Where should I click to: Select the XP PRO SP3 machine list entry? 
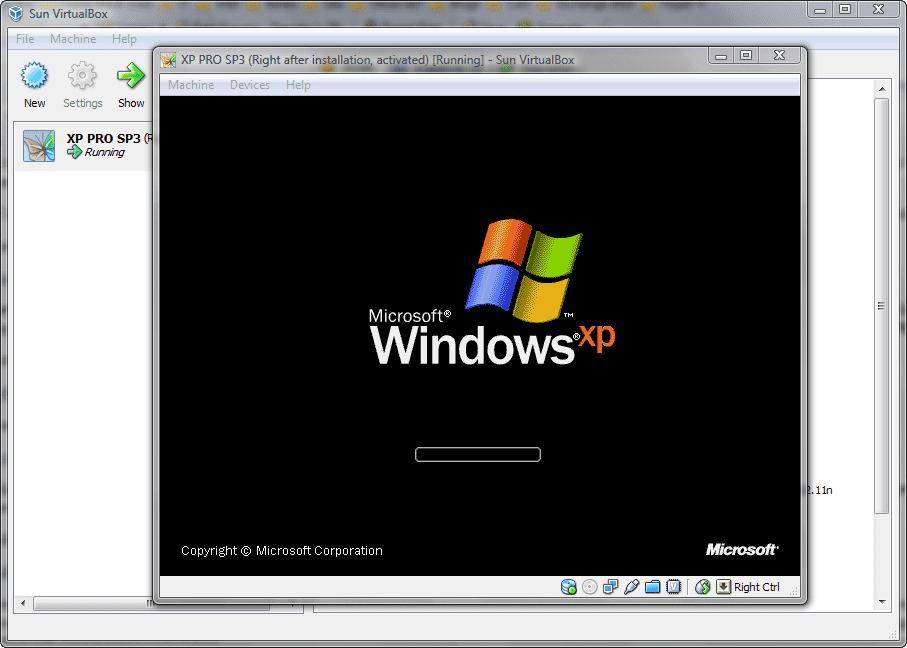click(83, 146)
